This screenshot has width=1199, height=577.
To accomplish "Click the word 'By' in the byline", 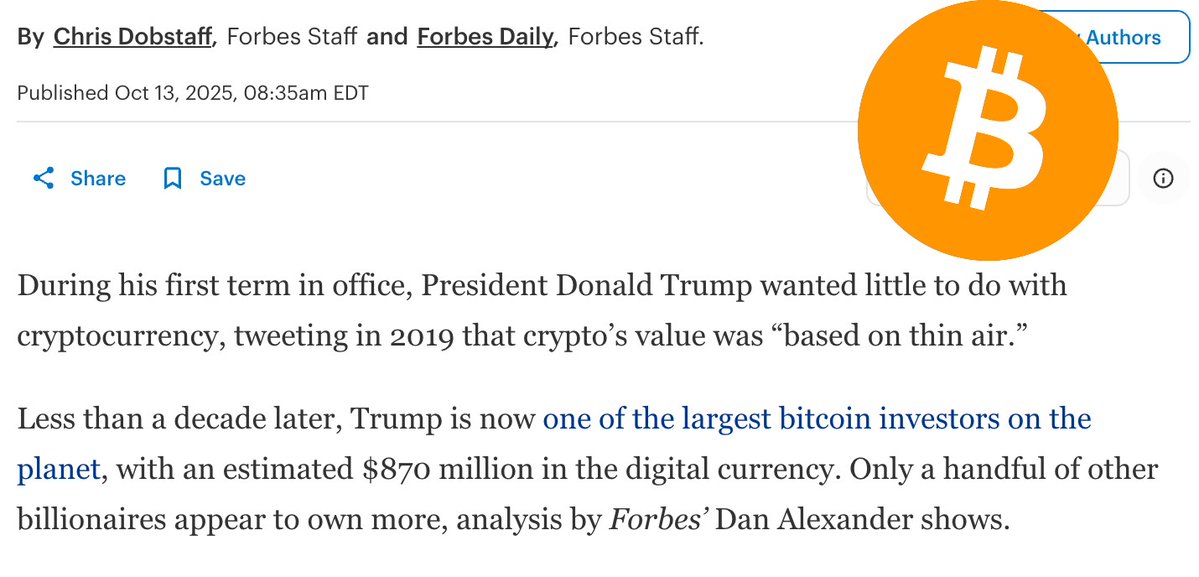I will 31,37.
